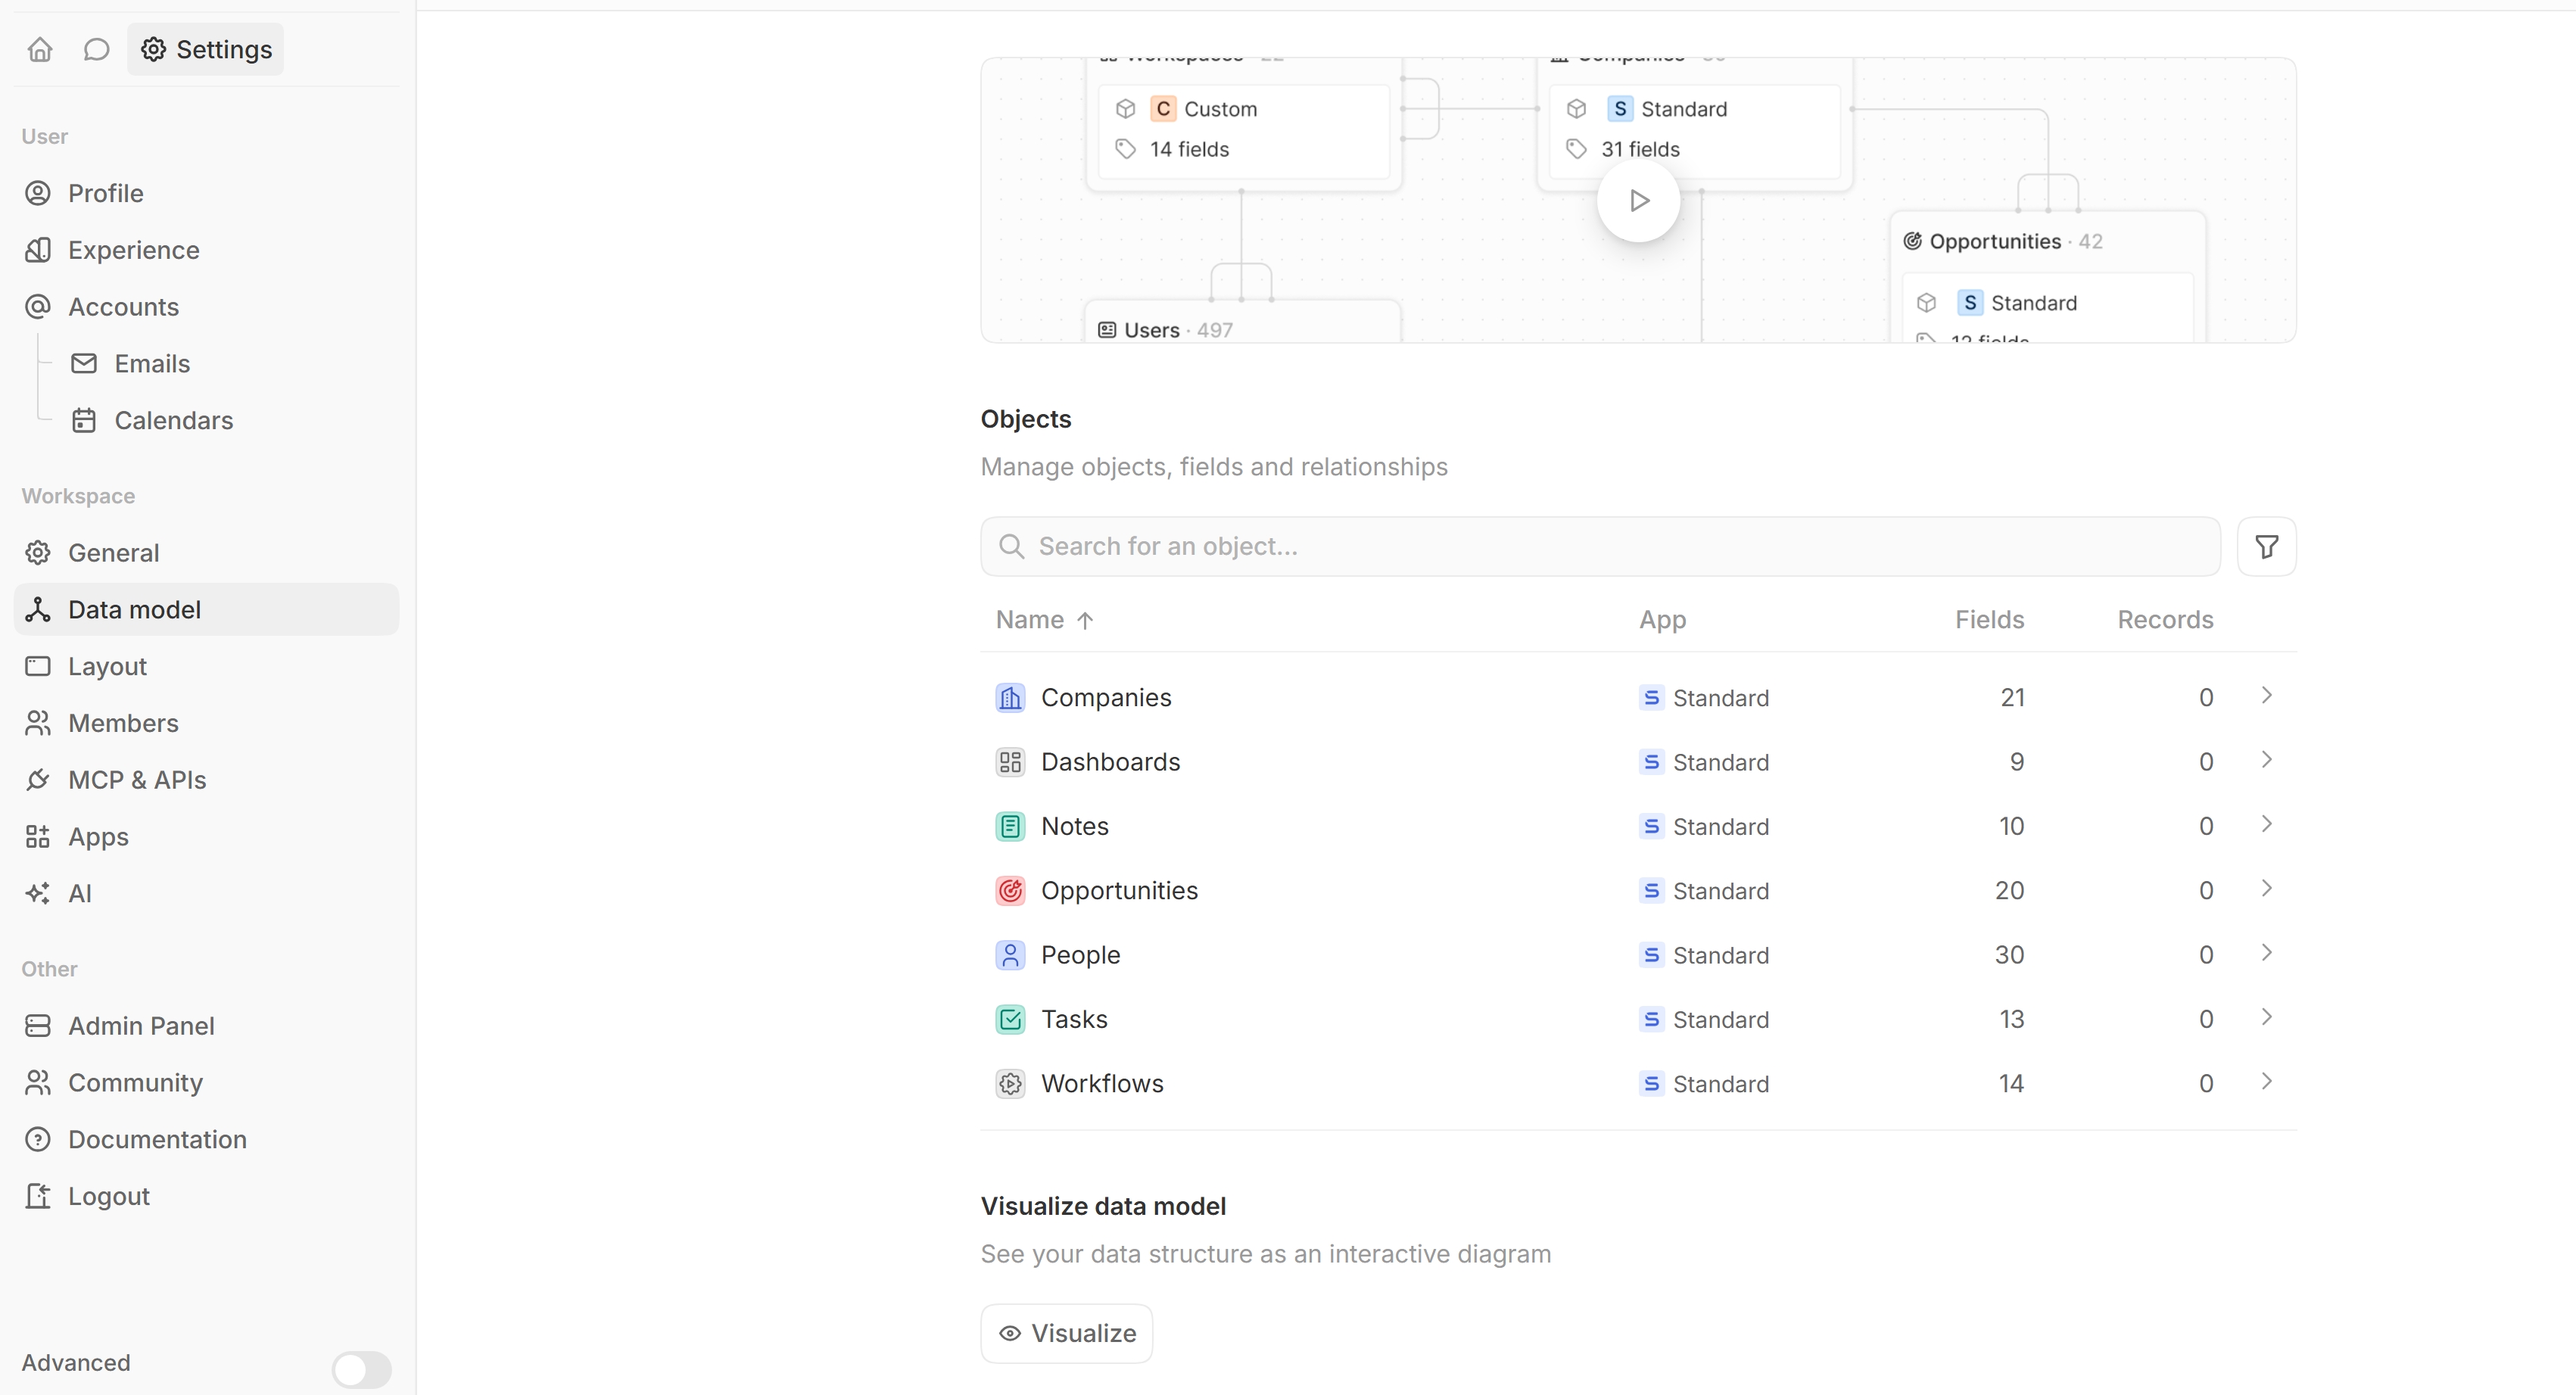Select Data model in the sidebar
This screenshot has height=1395, width=2576.
206,610
